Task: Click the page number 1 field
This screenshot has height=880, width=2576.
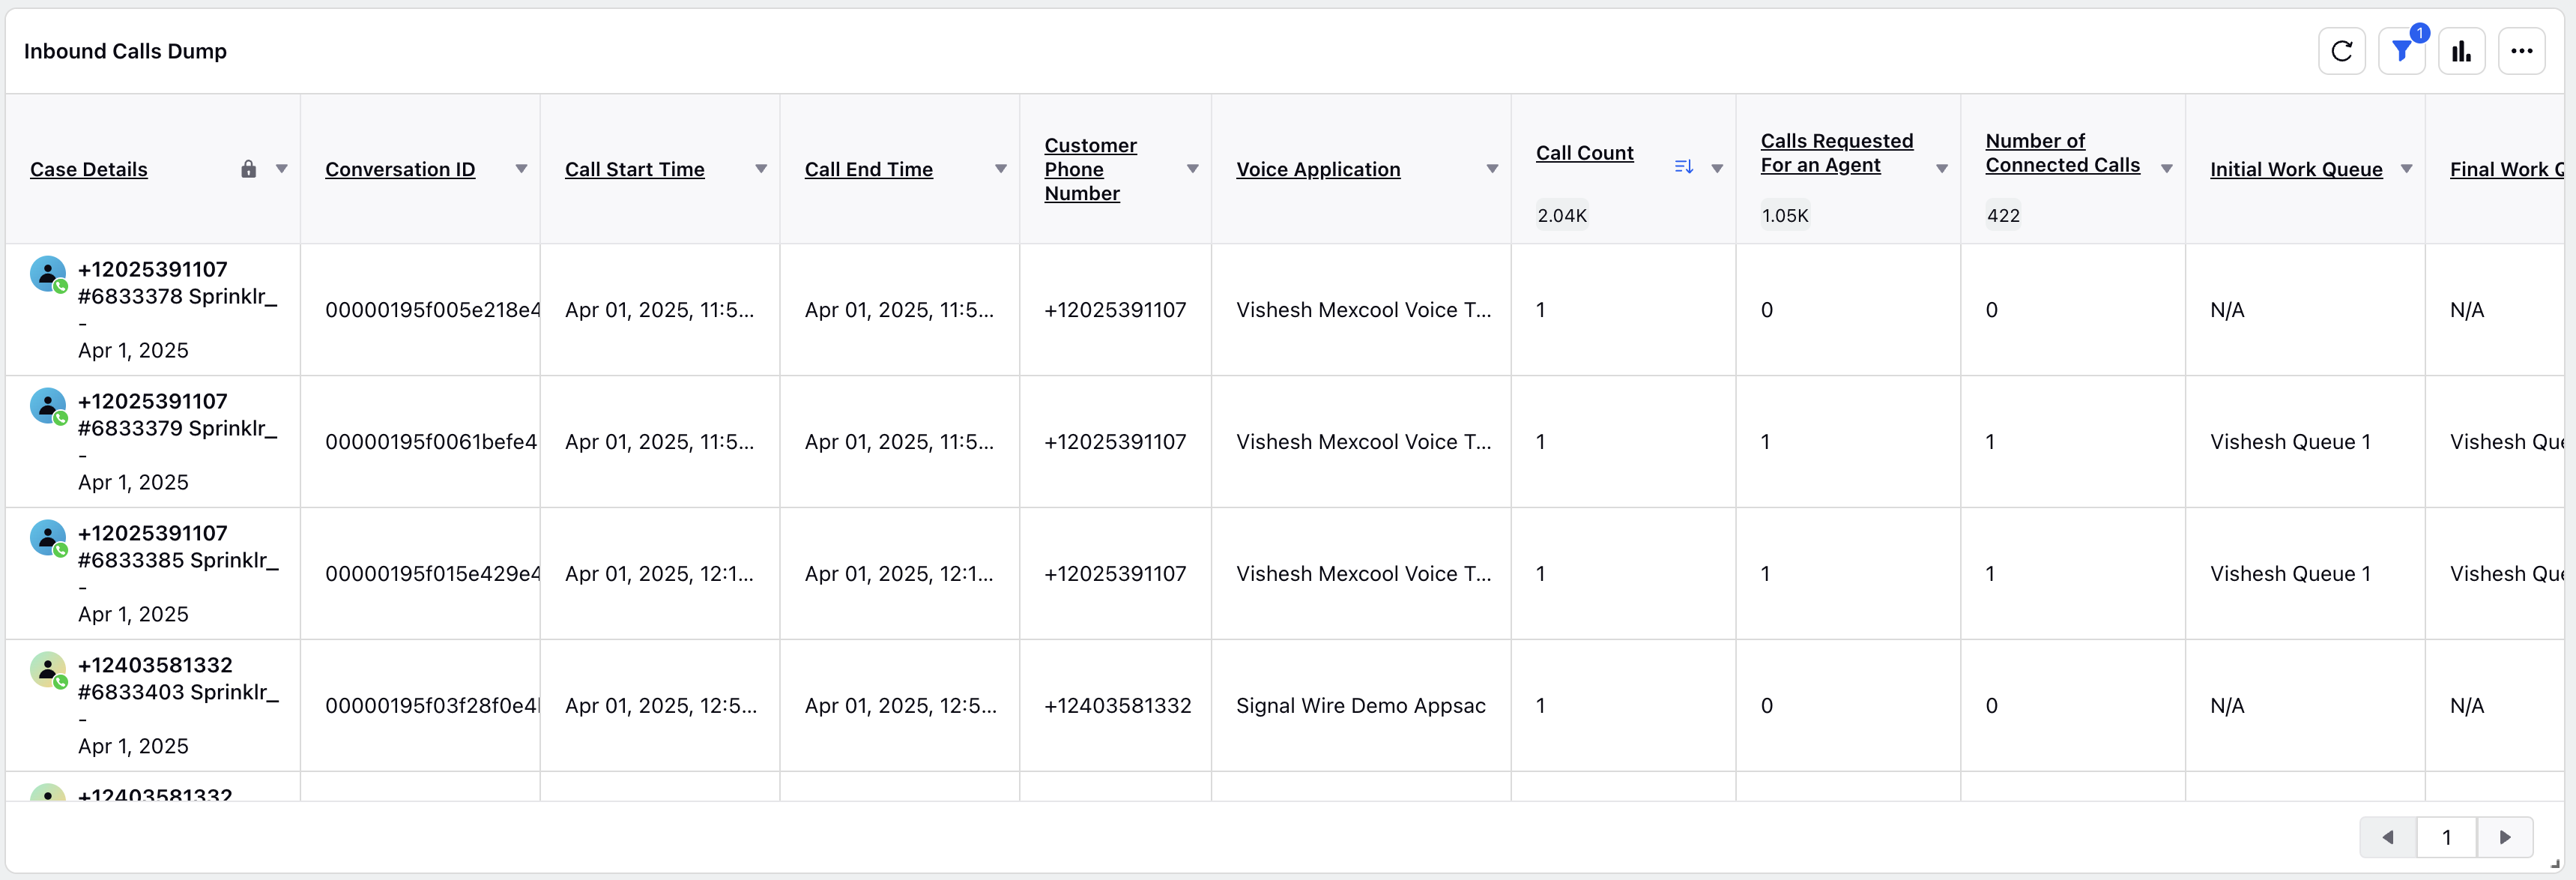Action: click(2446, 837)
